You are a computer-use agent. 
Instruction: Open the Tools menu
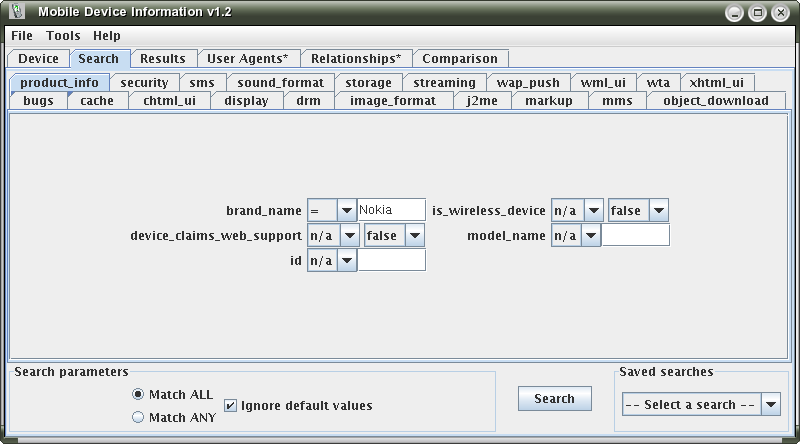pos(63,36)
